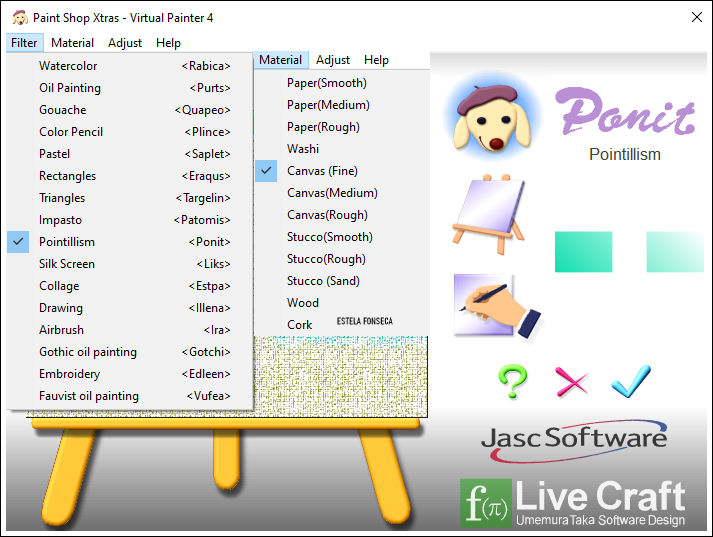Choose Stucco(Smooth) material
This screenshot has width=713, height=537.
pyautogui.click(x=342, y=237)
